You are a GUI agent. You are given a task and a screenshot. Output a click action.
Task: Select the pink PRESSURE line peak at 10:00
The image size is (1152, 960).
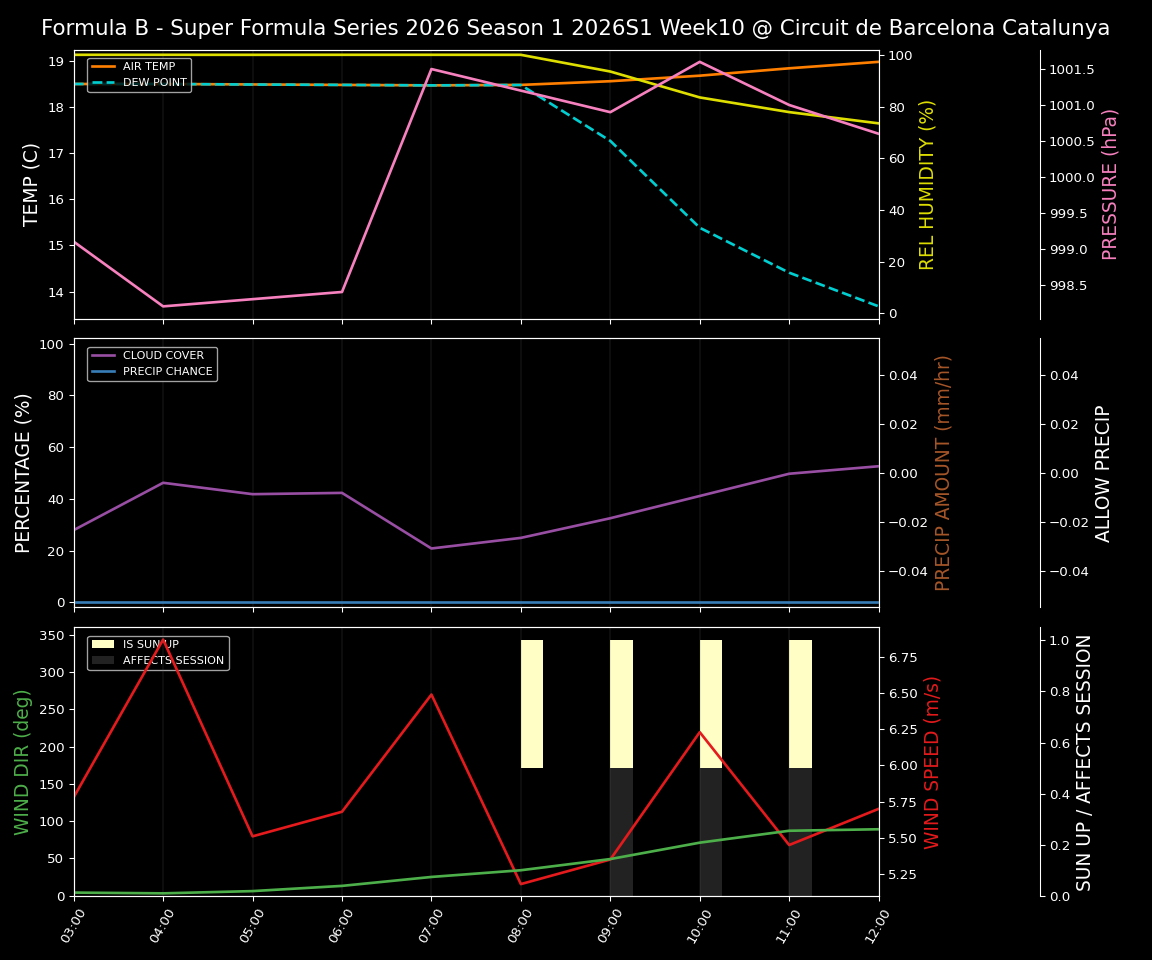click(x=699, y=62)
